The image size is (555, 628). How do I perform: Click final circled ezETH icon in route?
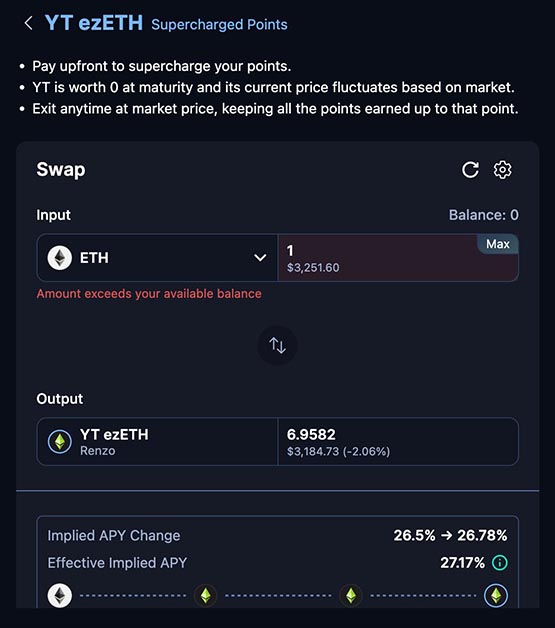(x=496, y=596)
